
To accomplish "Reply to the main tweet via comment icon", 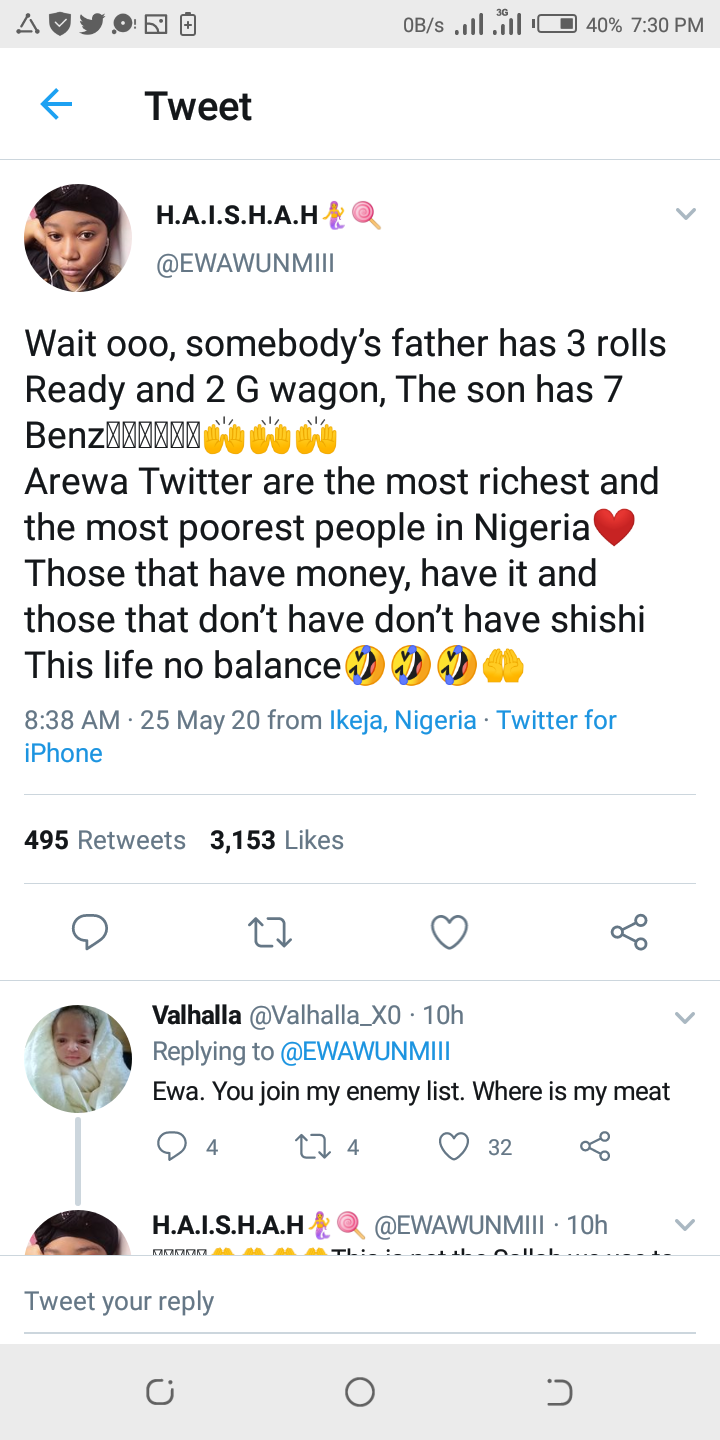I will tap(90, 932).
